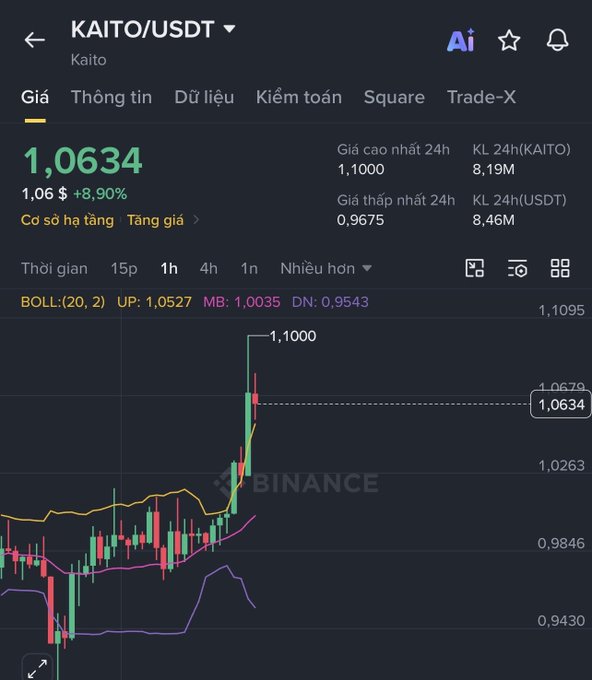Tap the 1,1095 price axis label
Image resolution: width=592 pixels, height=680 pixels.
[561, 310]
